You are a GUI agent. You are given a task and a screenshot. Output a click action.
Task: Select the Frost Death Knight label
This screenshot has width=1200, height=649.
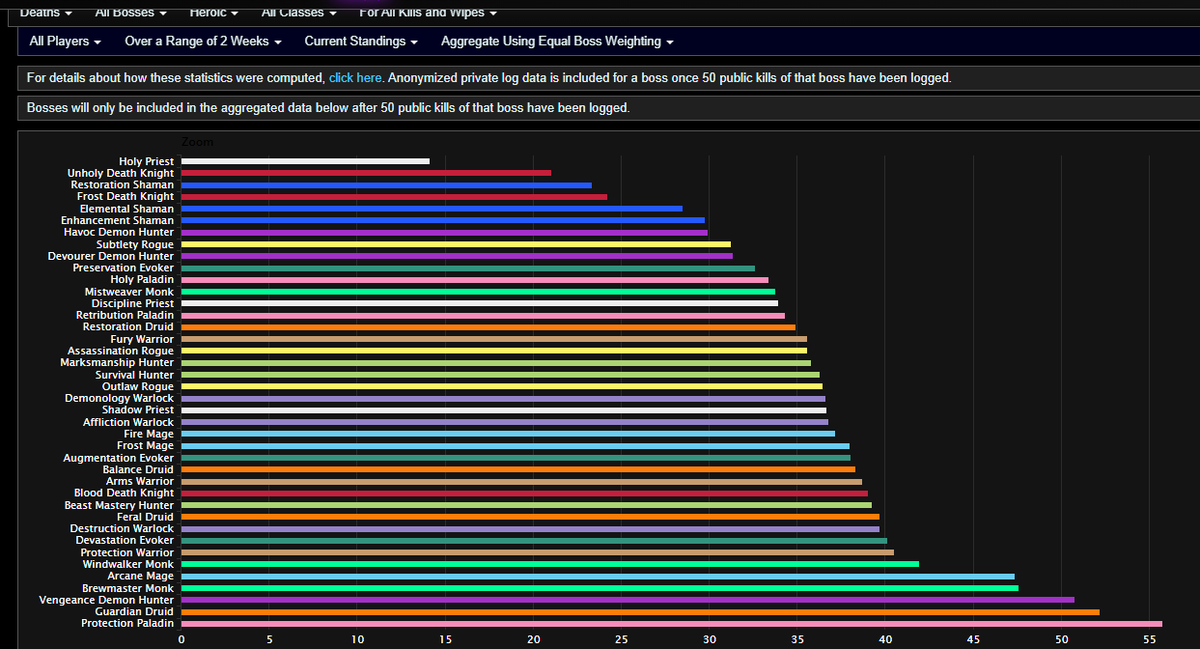(x=125, y=197)
